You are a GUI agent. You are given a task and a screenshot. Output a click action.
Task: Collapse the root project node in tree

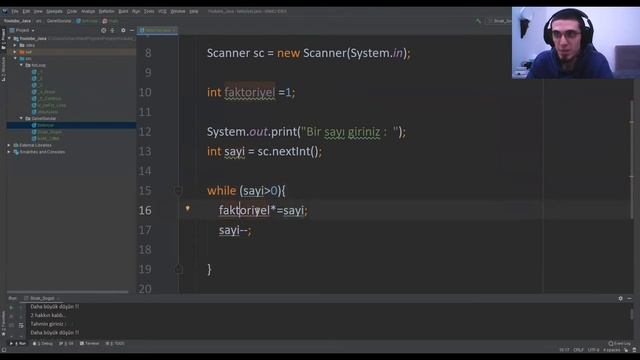(x=9, y=38)
